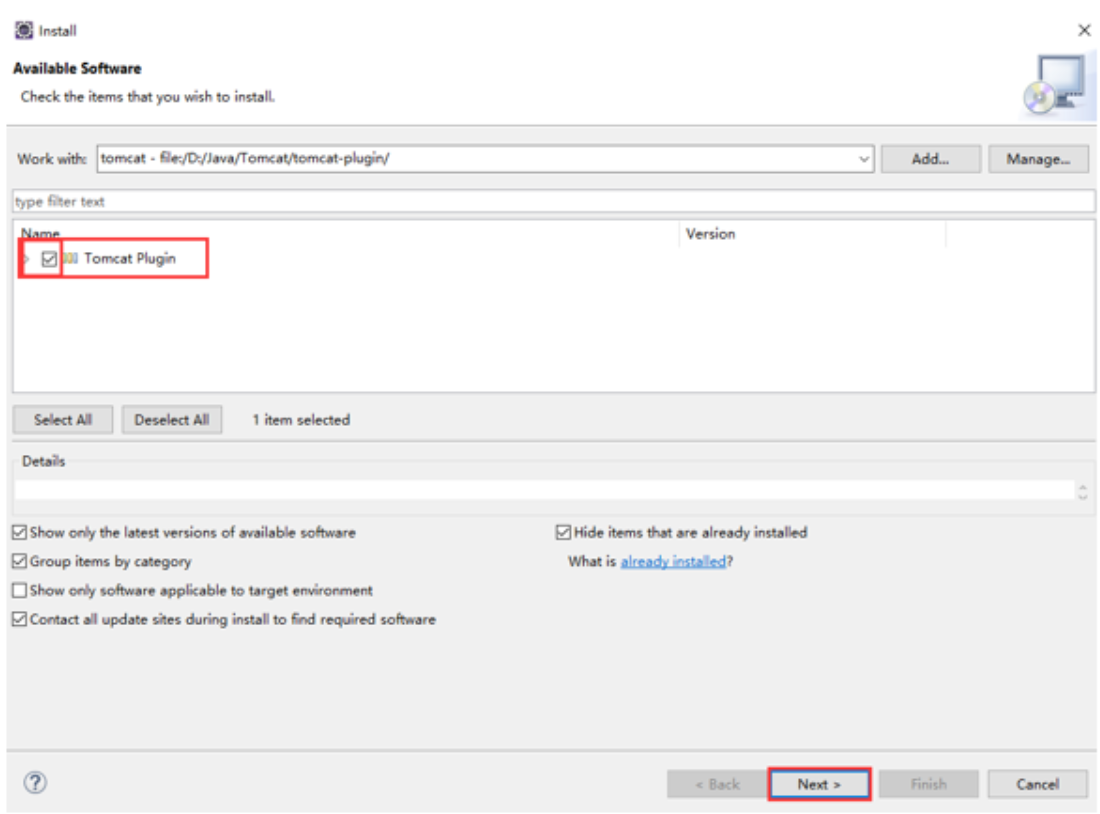1100x814 pixels.
Task: Open the already installed link
Action: (673, 561)
